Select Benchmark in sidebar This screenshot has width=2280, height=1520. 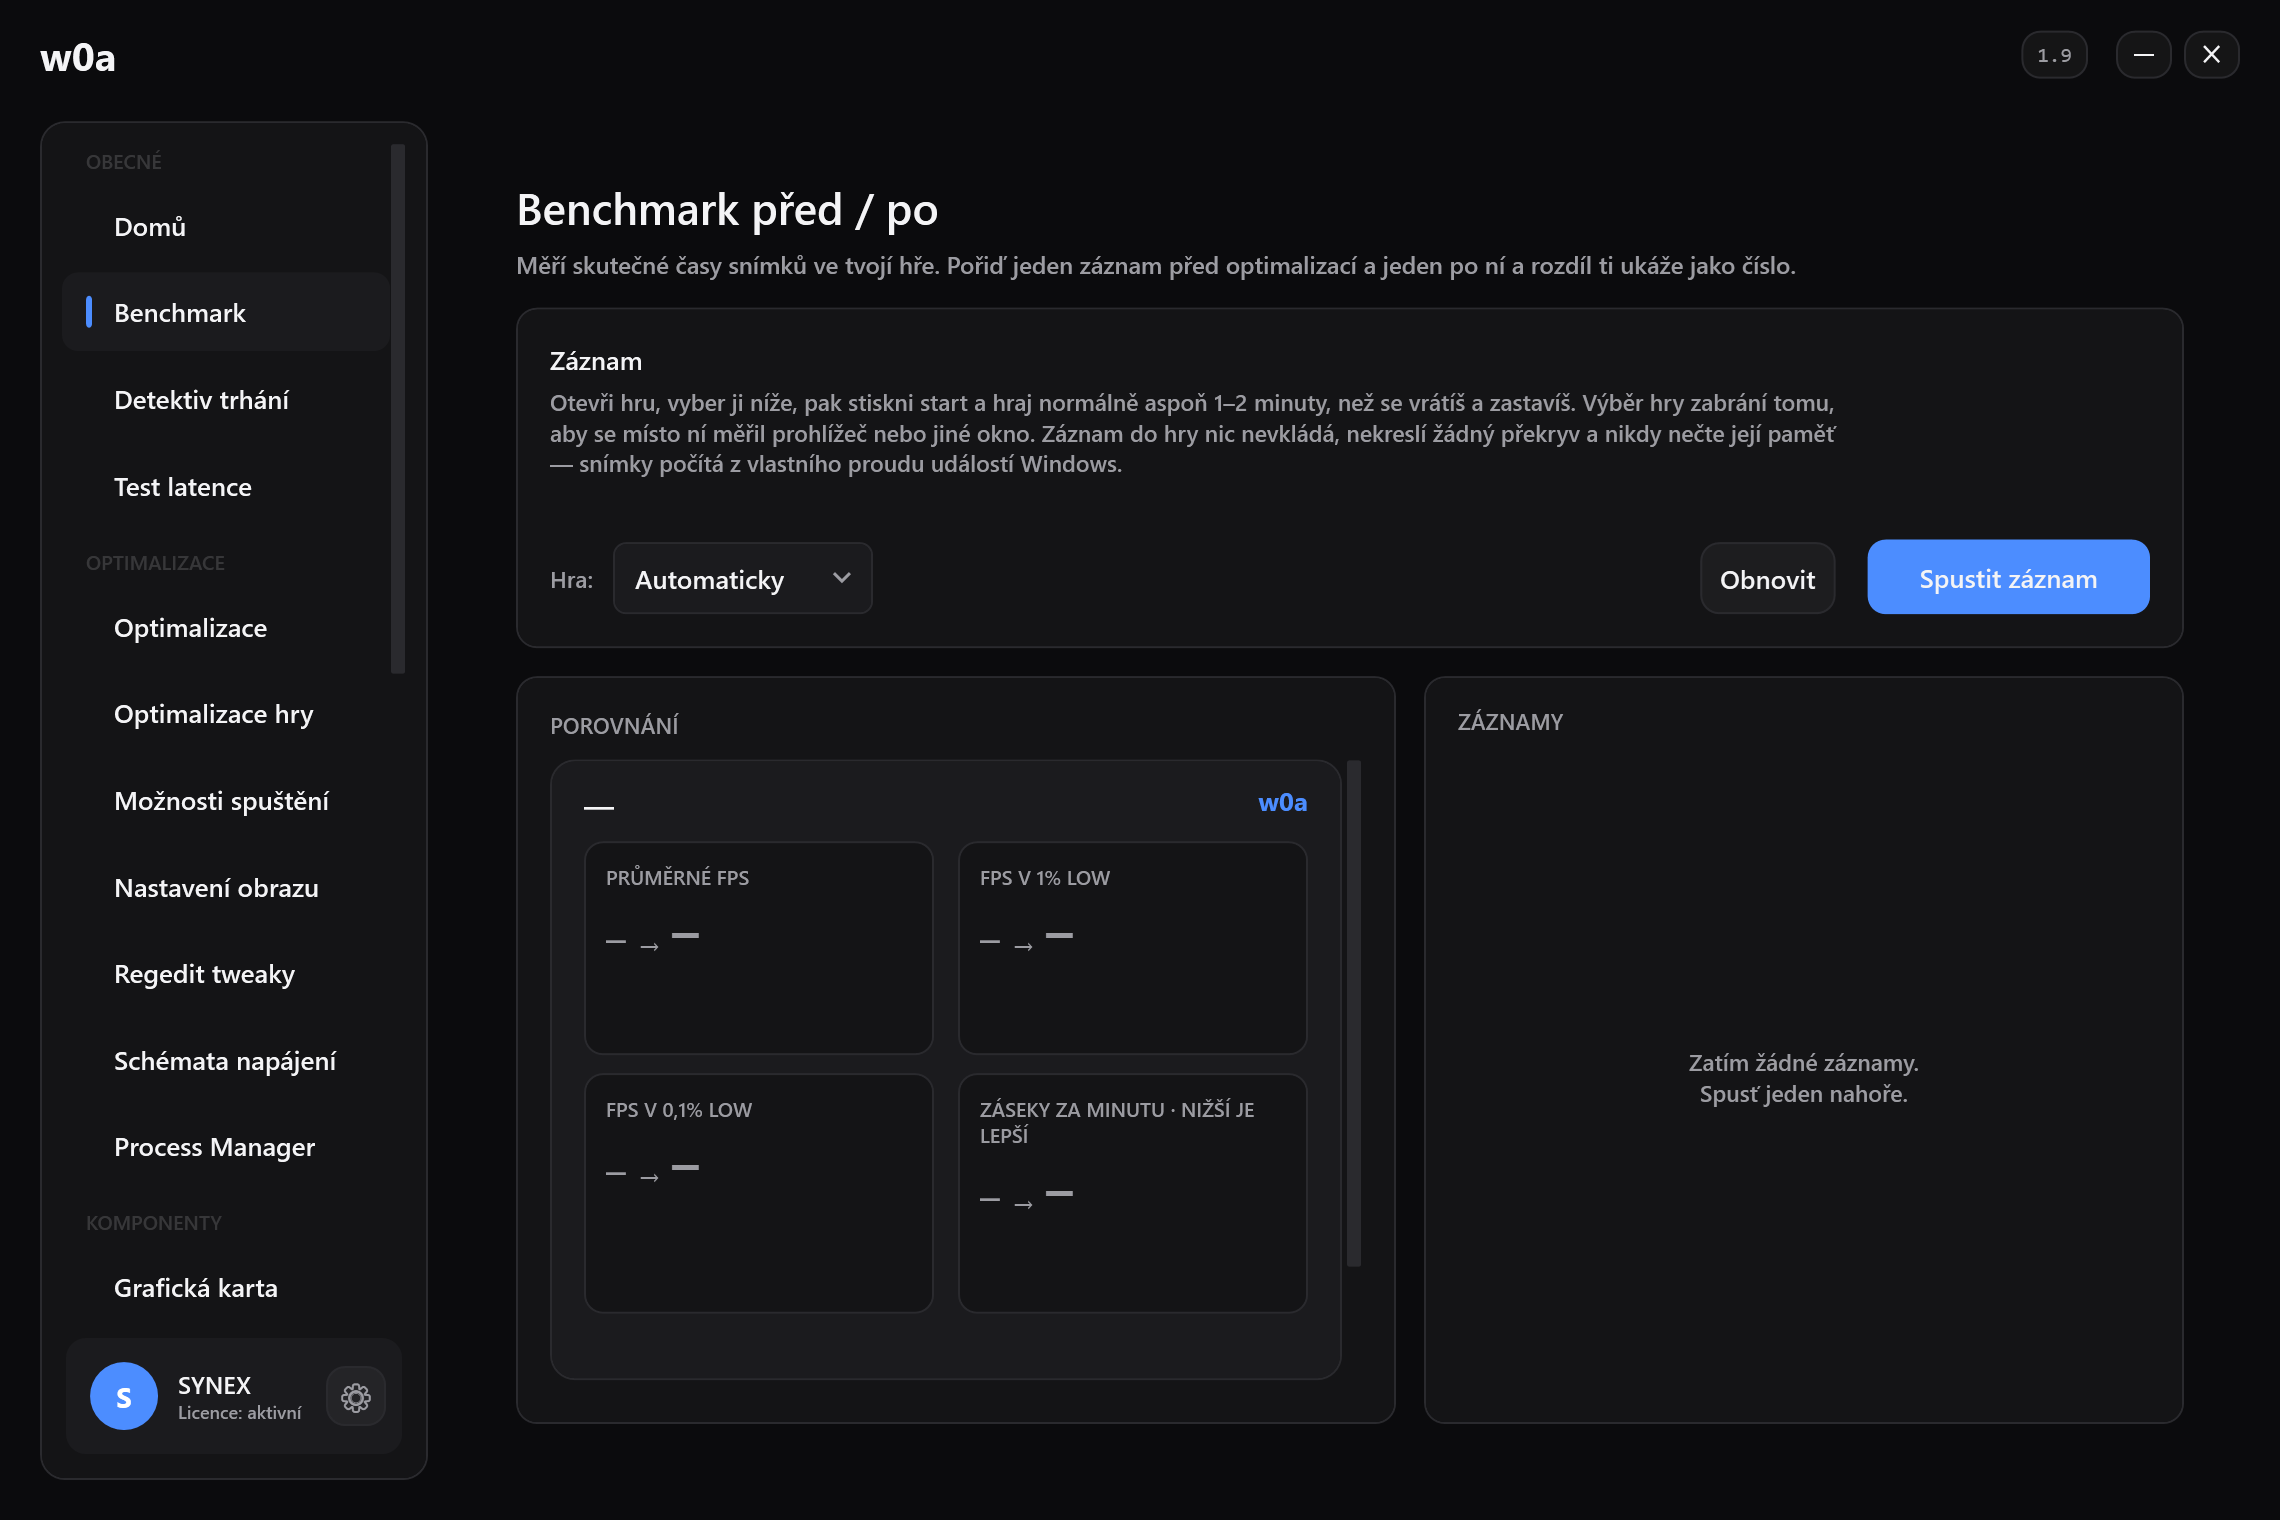click(226, 312)
